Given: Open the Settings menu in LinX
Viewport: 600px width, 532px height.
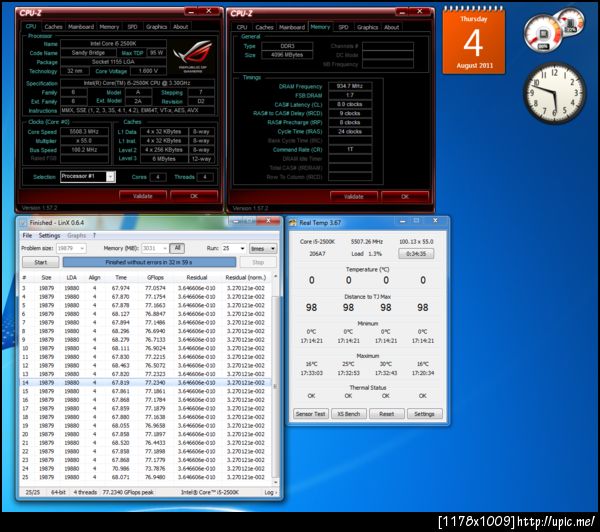Looking at the screenshot, I should [x=49, y=235].
